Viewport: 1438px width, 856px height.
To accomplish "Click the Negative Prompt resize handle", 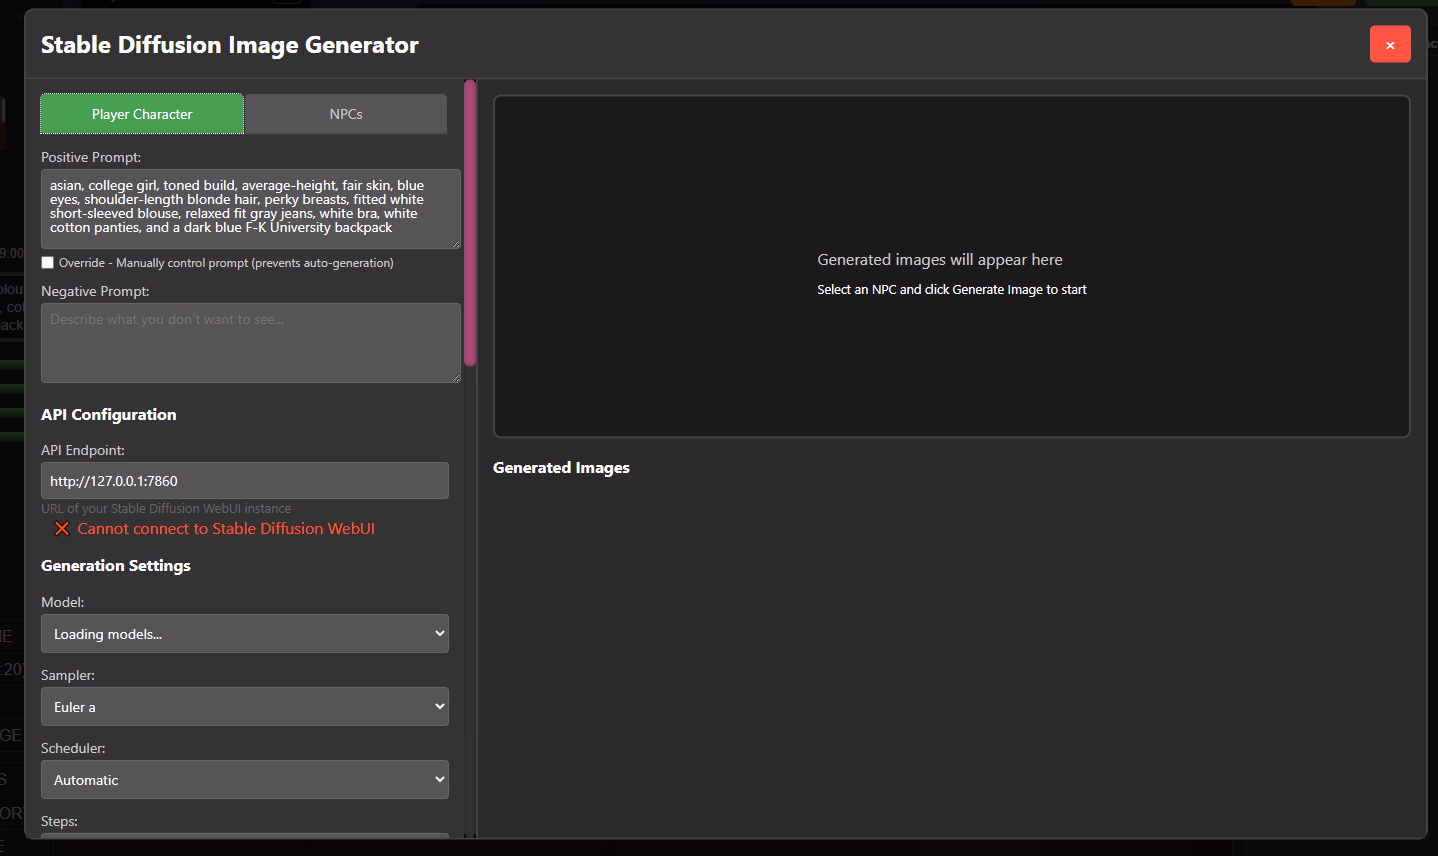I will [455, 377].
